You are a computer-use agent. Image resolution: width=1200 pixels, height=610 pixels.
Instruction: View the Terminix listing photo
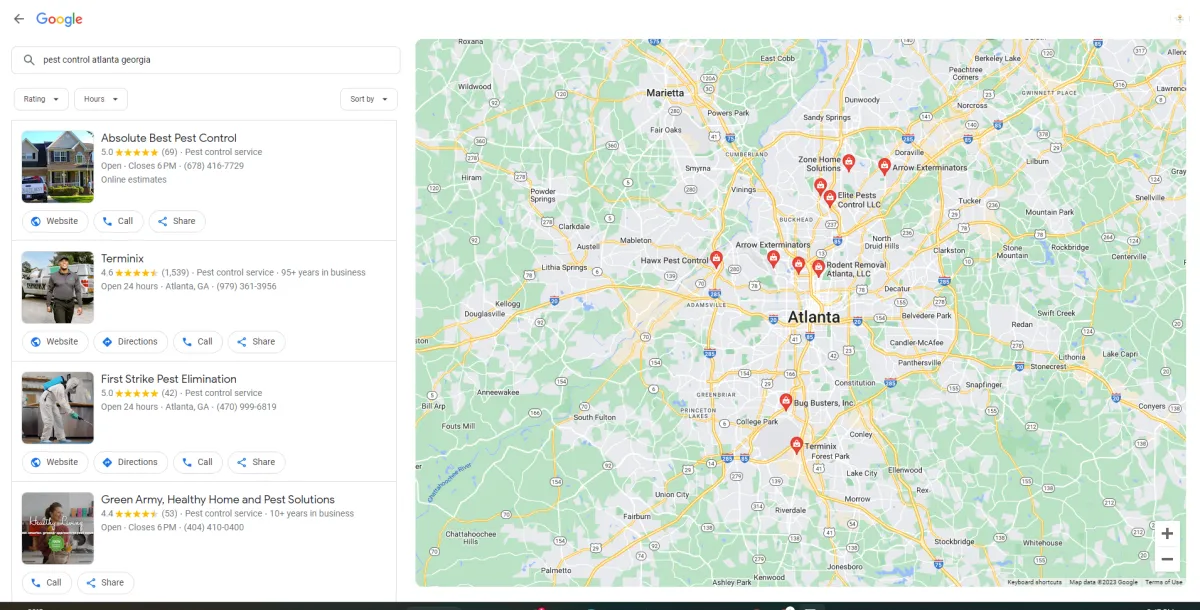tap(58, 287)
